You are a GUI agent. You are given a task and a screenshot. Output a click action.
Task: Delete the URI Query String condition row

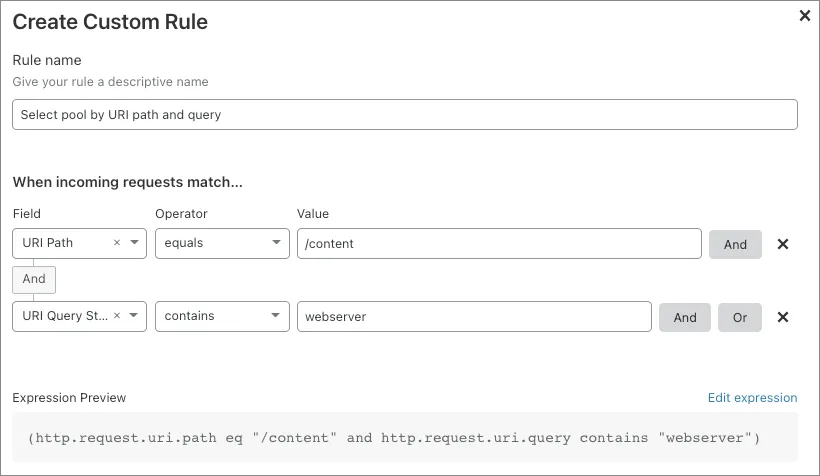[783, 317]
